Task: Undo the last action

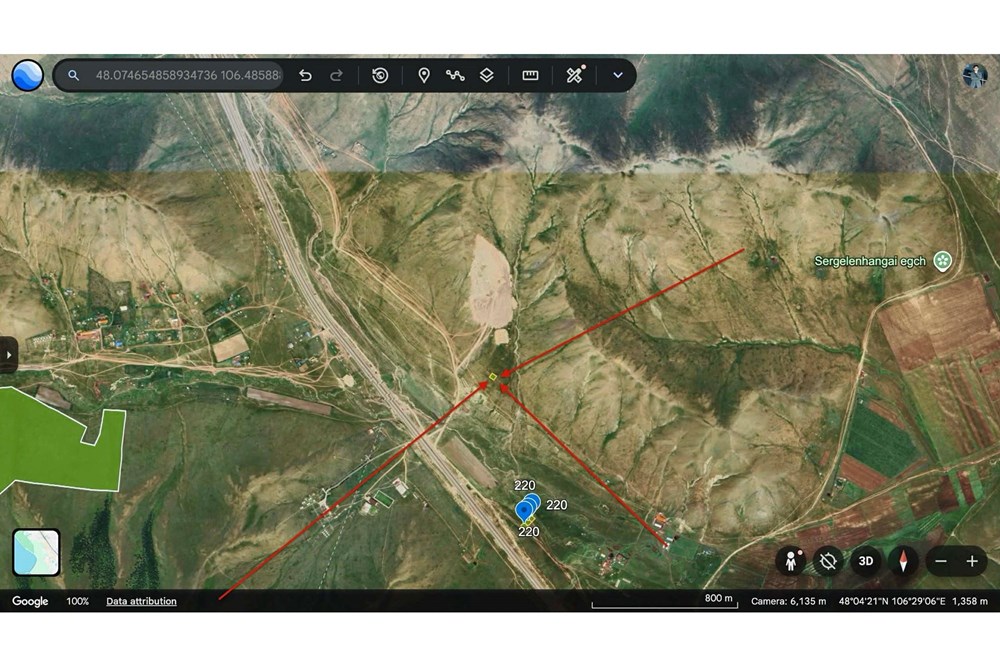Action: pos(305,75)
